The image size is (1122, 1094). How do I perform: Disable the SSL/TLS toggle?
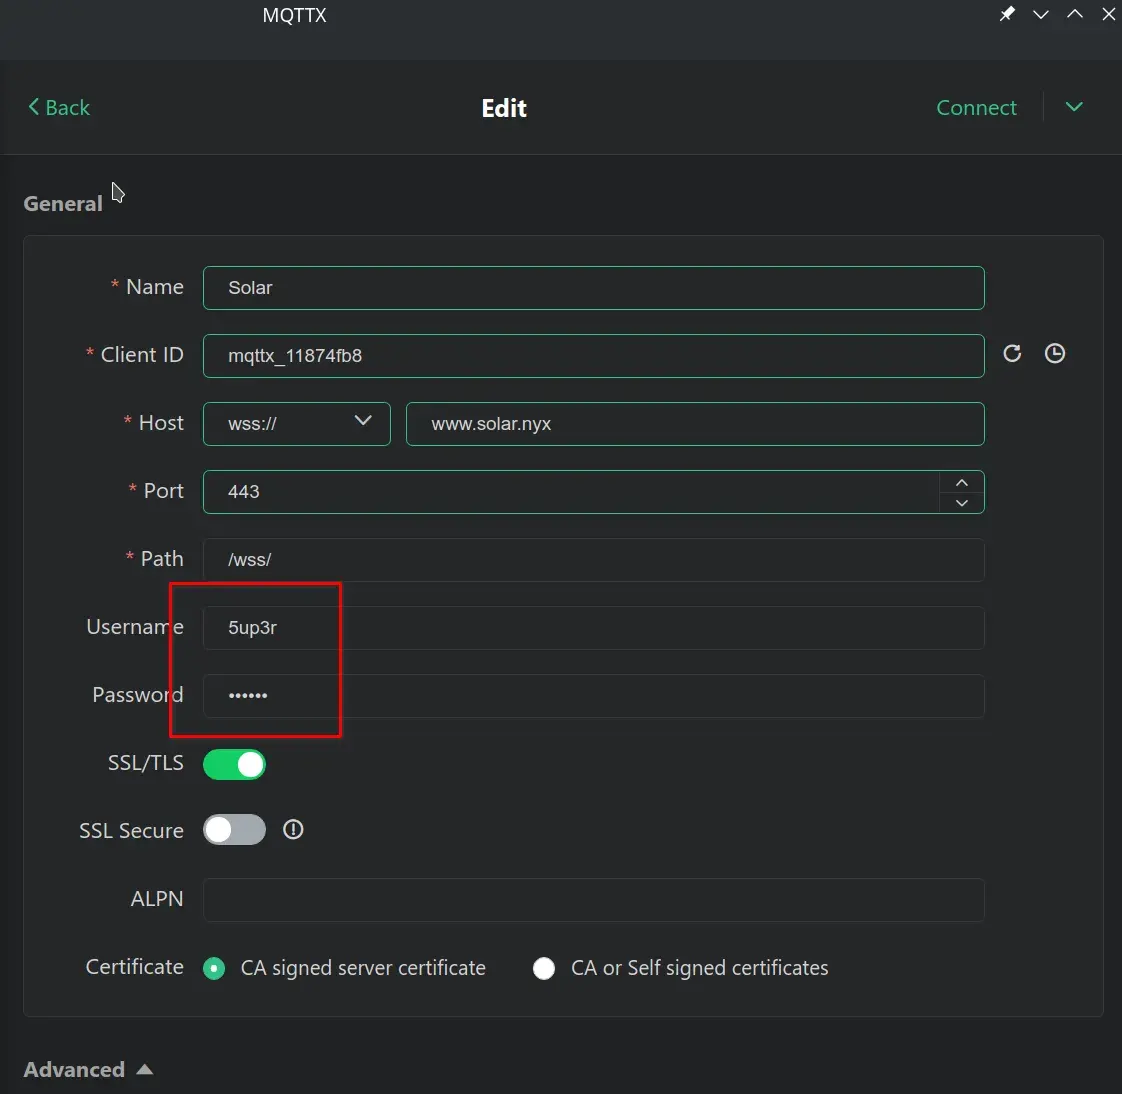point(234,764)
